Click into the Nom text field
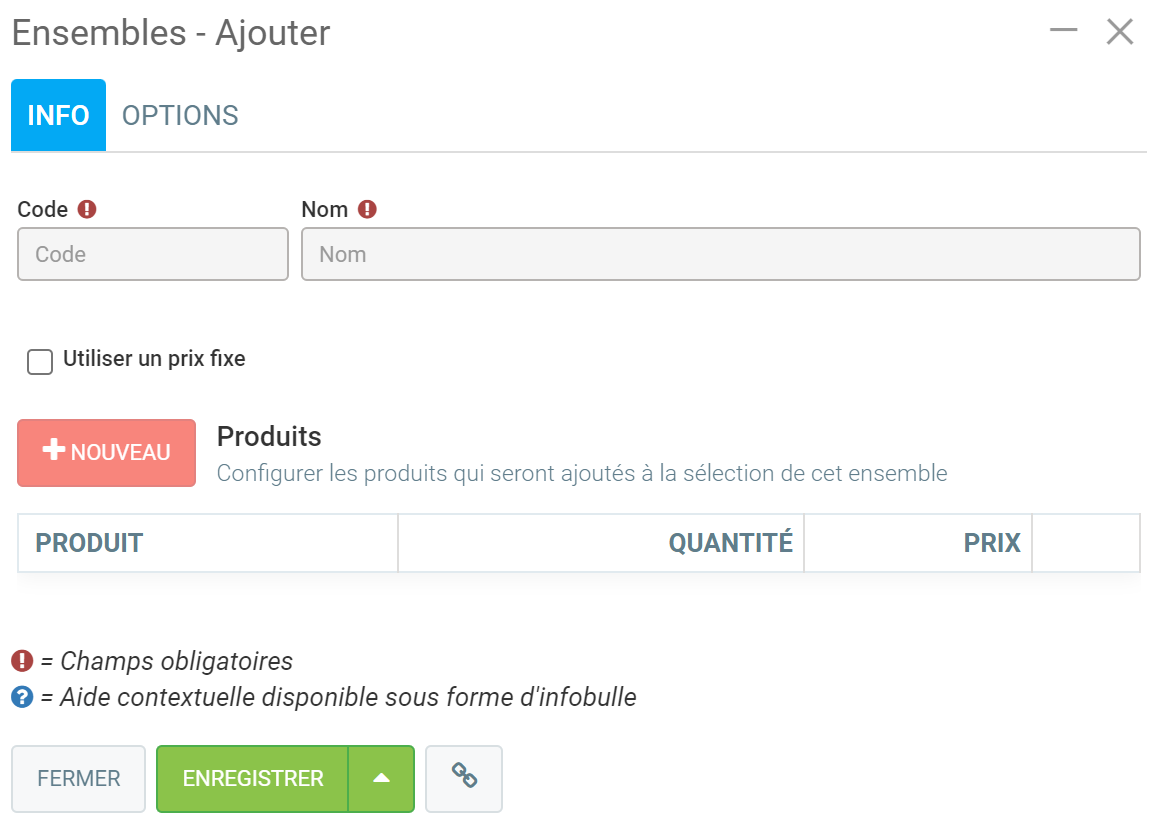1157x818 pixels. (720, 254)
